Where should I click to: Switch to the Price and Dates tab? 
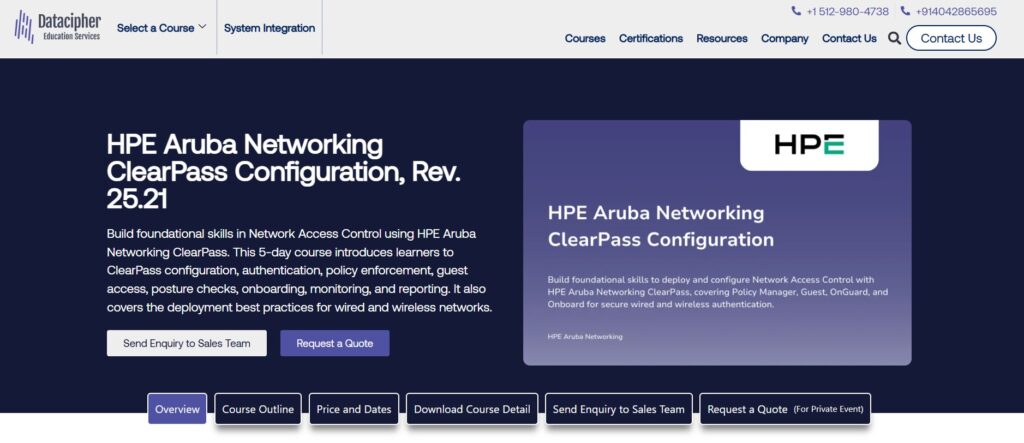[x=354, y=409]
